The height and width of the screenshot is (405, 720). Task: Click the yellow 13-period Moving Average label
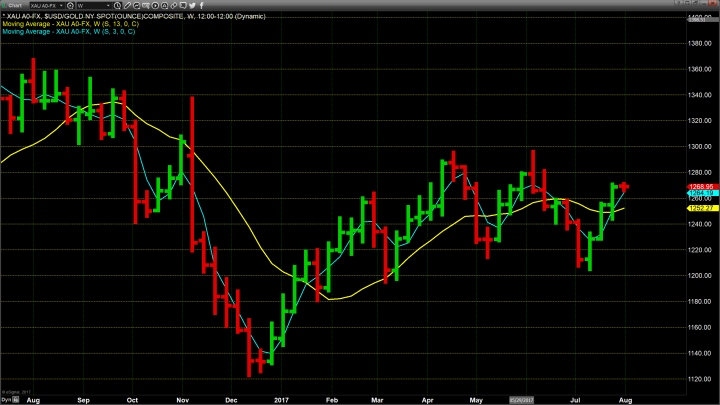point(70,26)
